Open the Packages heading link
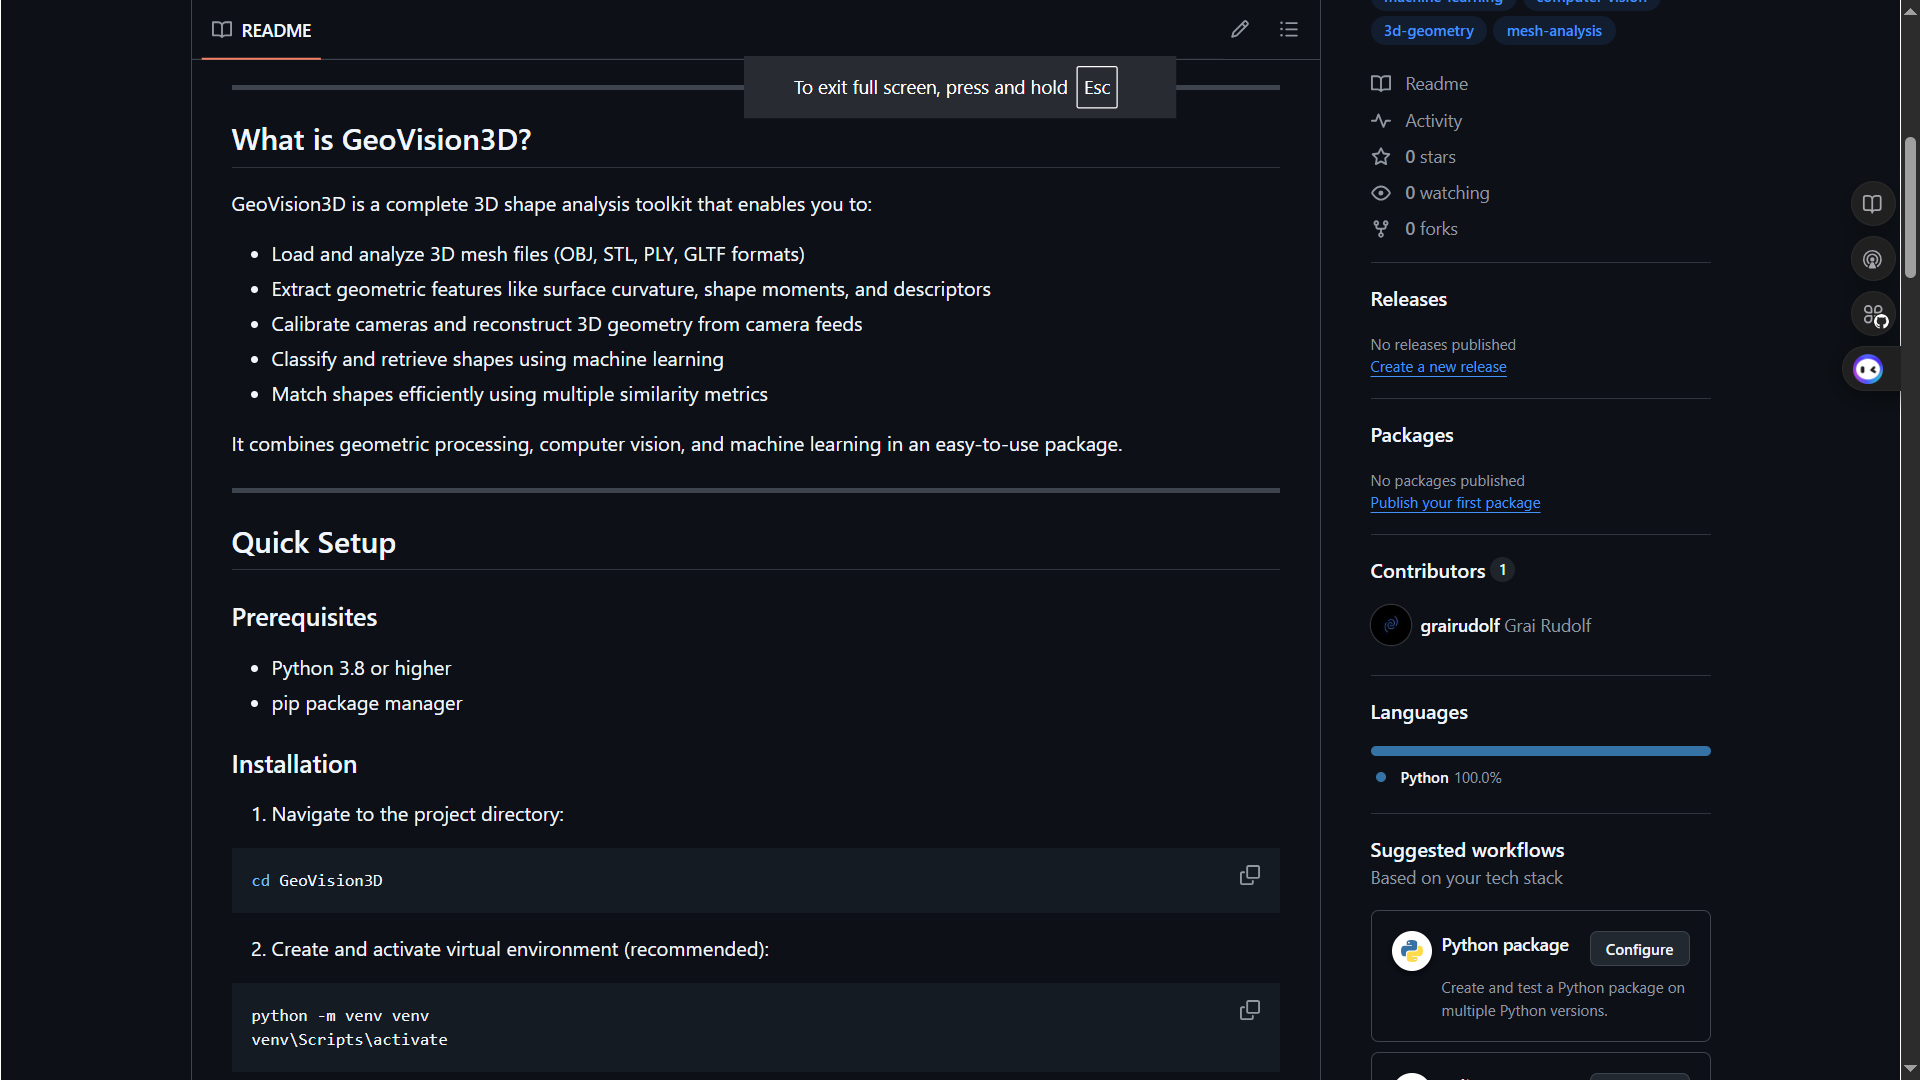This screenshot has height=1080, width=1920. pos(1412,435)
